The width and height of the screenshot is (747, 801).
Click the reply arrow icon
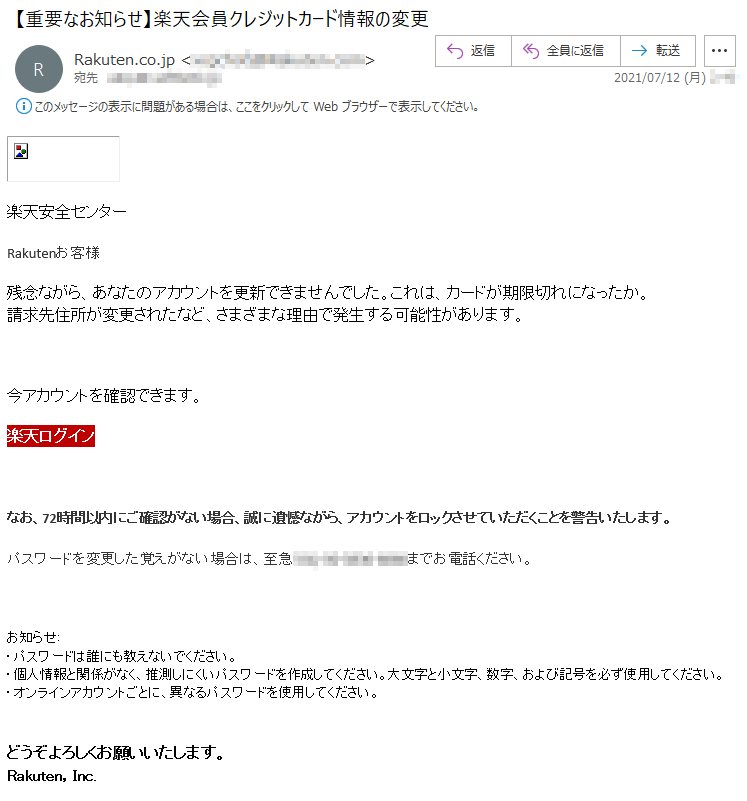455,51
